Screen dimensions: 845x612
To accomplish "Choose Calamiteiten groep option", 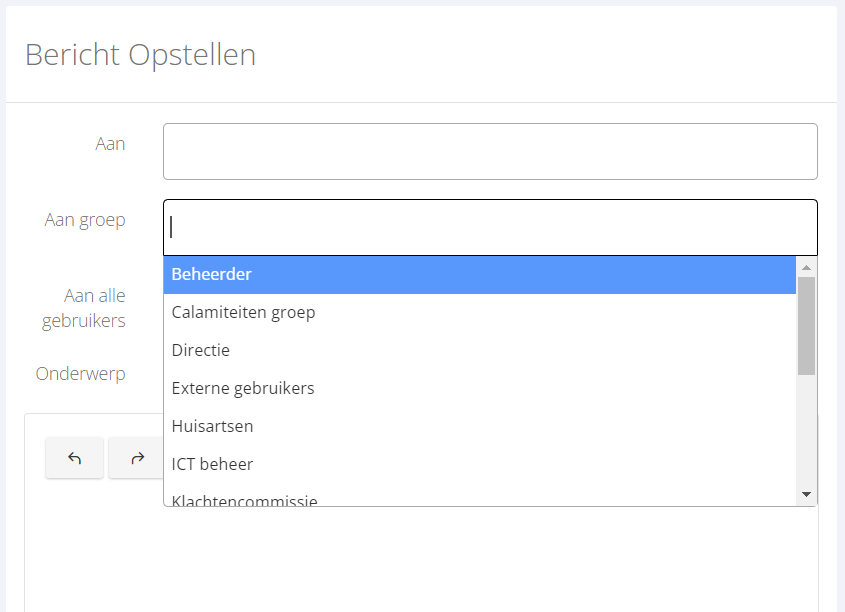I will (x=480, y=312).
